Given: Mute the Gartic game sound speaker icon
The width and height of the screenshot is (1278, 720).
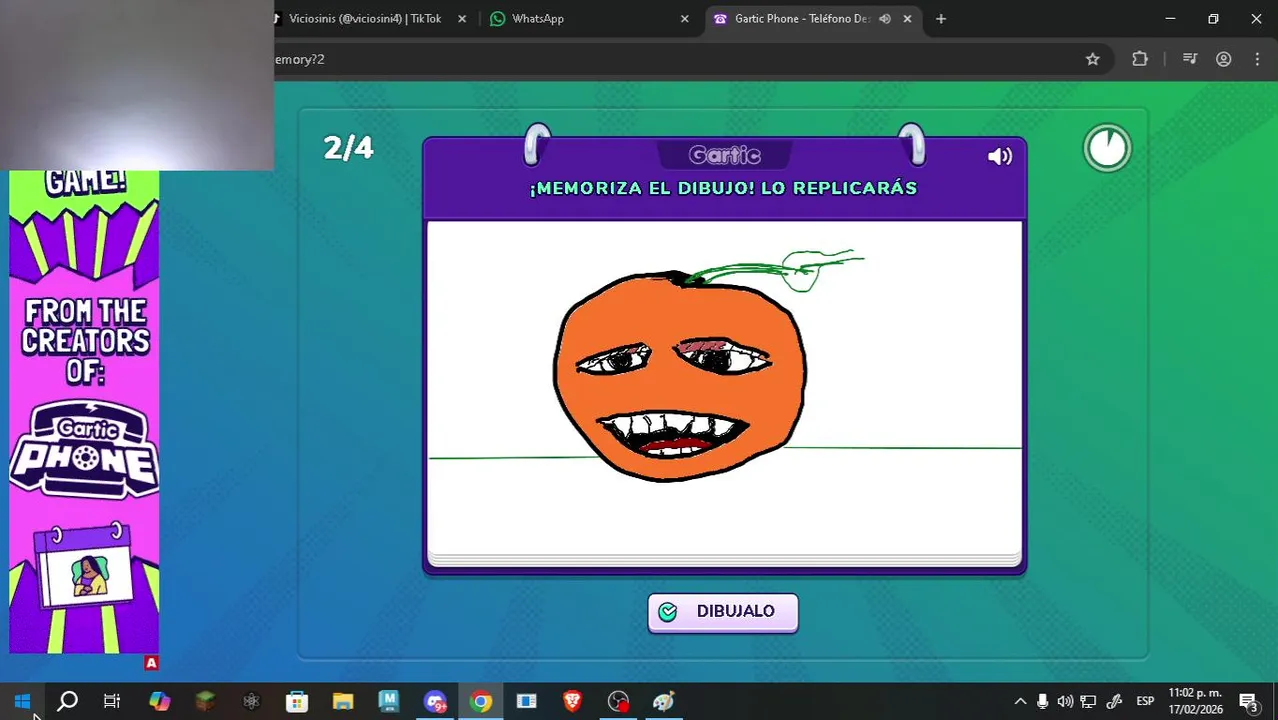Looking at the screenshot, I should 999,156.
